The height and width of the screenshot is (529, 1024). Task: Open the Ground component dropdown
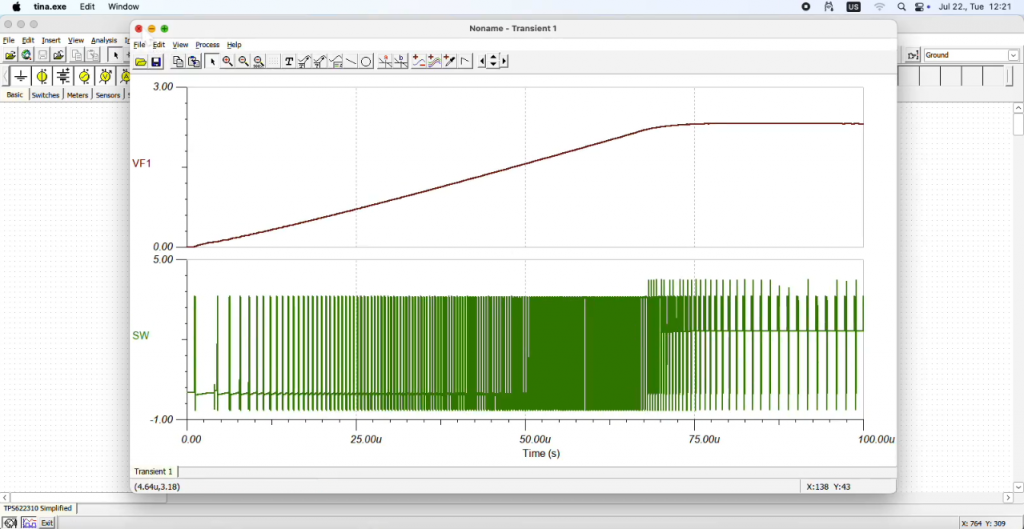[1013, 56]
